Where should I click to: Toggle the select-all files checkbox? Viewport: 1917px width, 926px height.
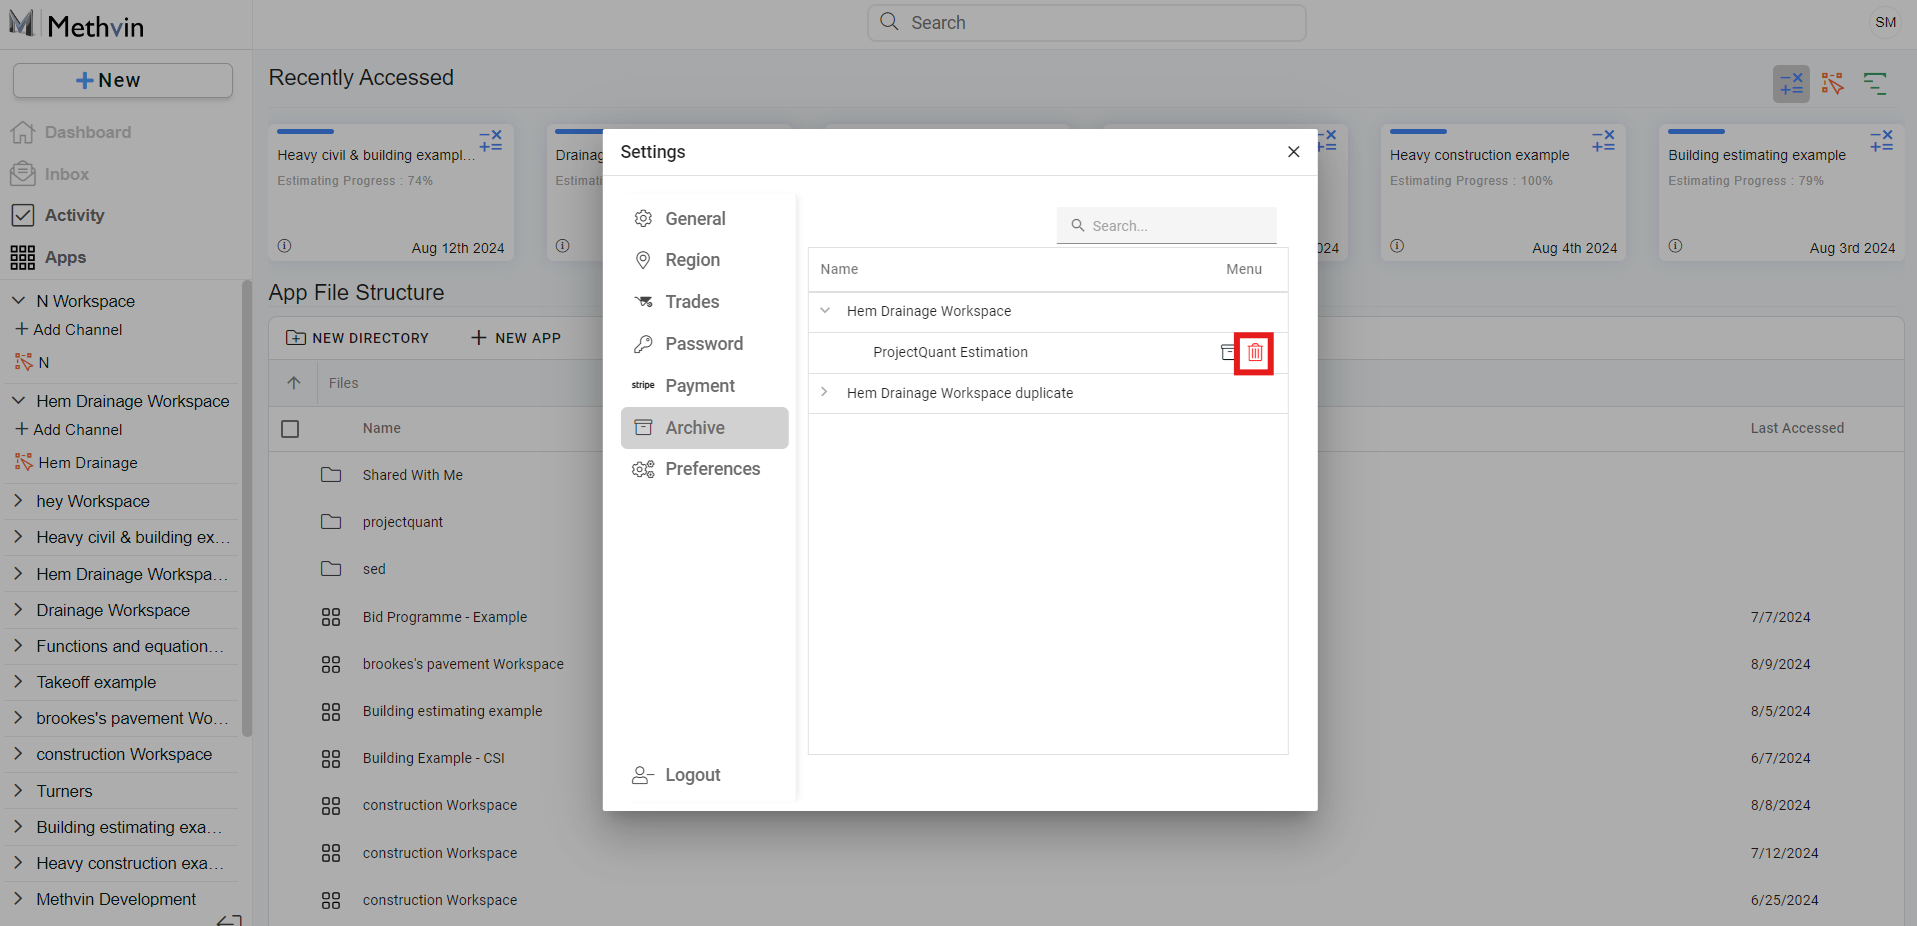tap(290, 429)
